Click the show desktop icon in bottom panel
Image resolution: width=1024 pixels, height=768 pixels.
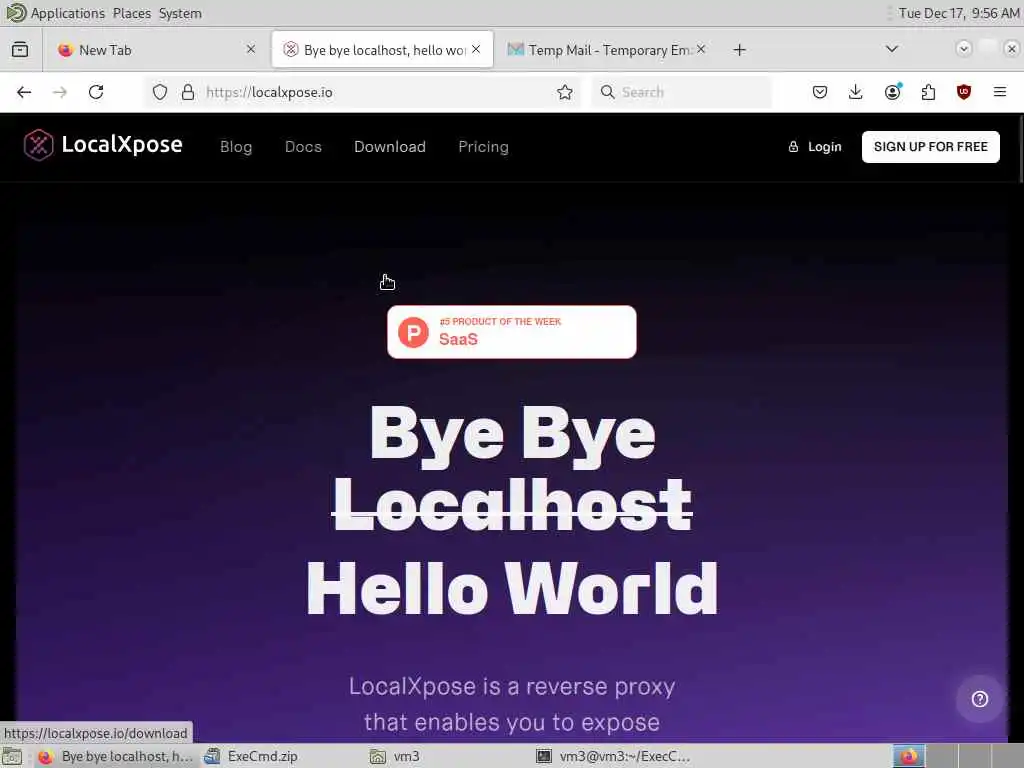[12, 756]
